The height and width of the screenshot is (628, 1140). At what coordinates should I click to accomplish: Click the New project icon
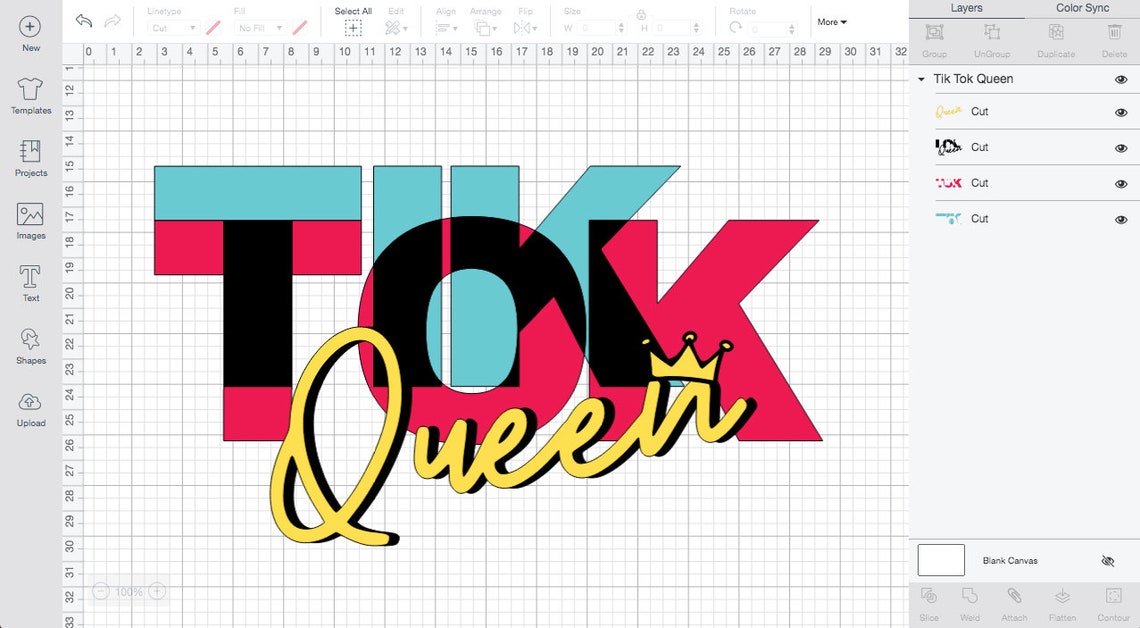[30, 28]
